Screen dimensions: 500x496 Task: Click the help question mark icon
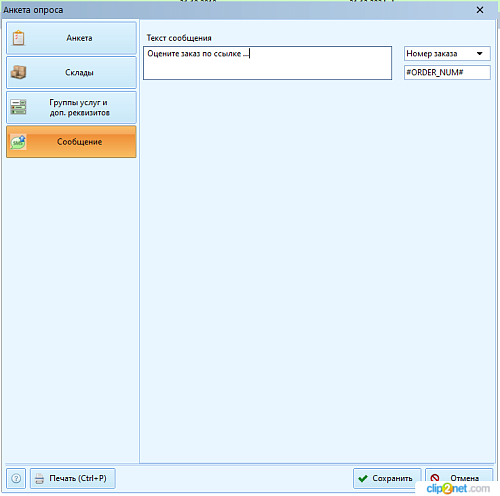16,478
